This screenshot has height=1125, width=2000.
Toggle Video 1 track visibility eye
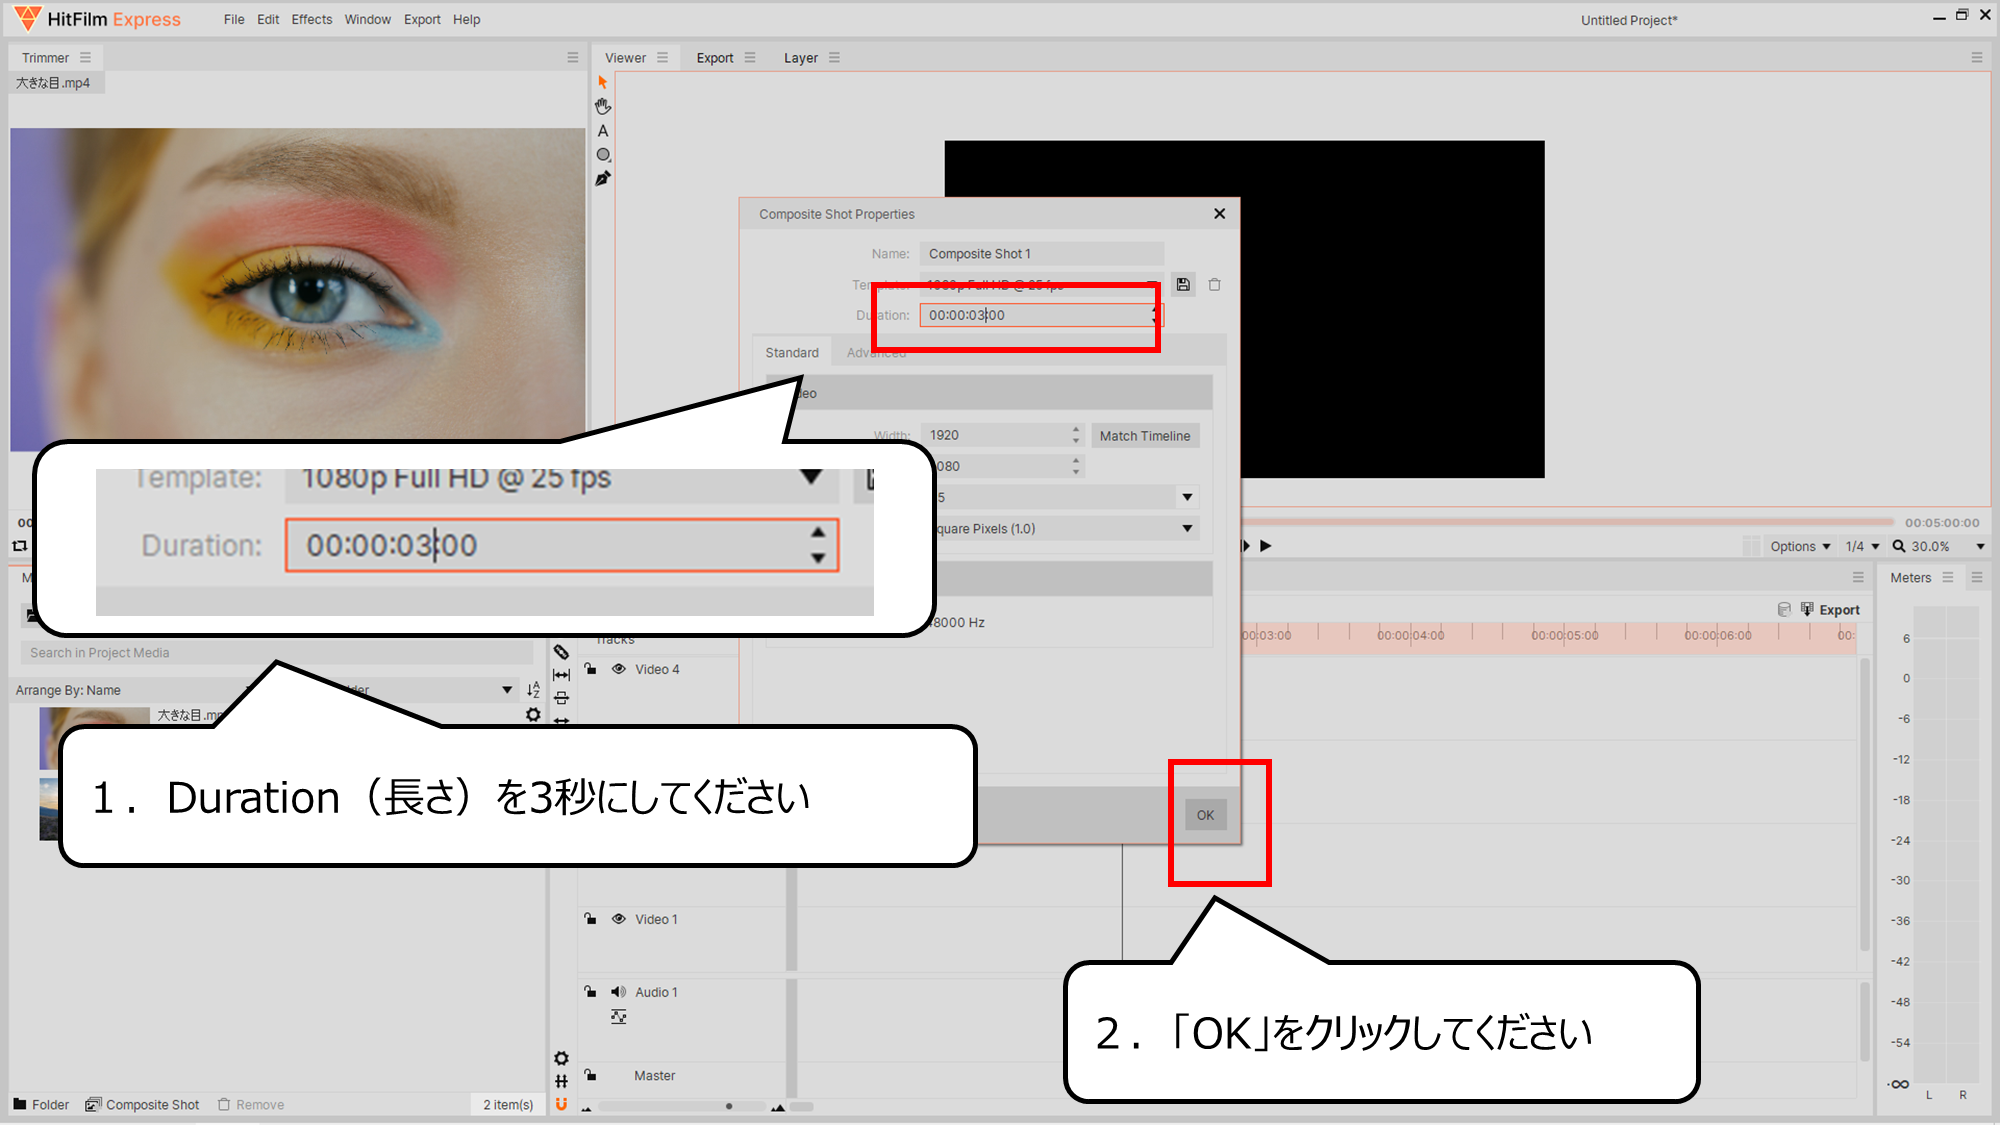tap(619, 919)
